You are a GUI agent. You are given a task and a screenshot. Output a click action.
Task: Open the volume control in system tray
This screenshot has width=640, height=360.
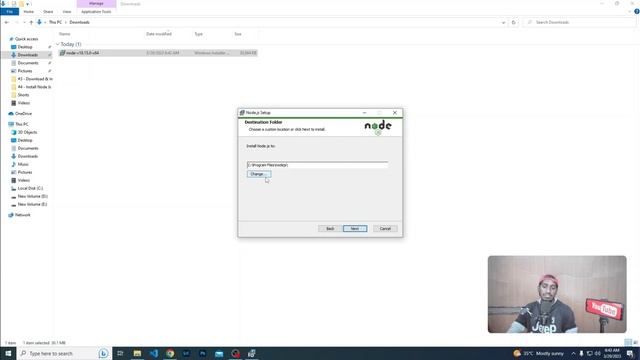[x=598, y=353]
